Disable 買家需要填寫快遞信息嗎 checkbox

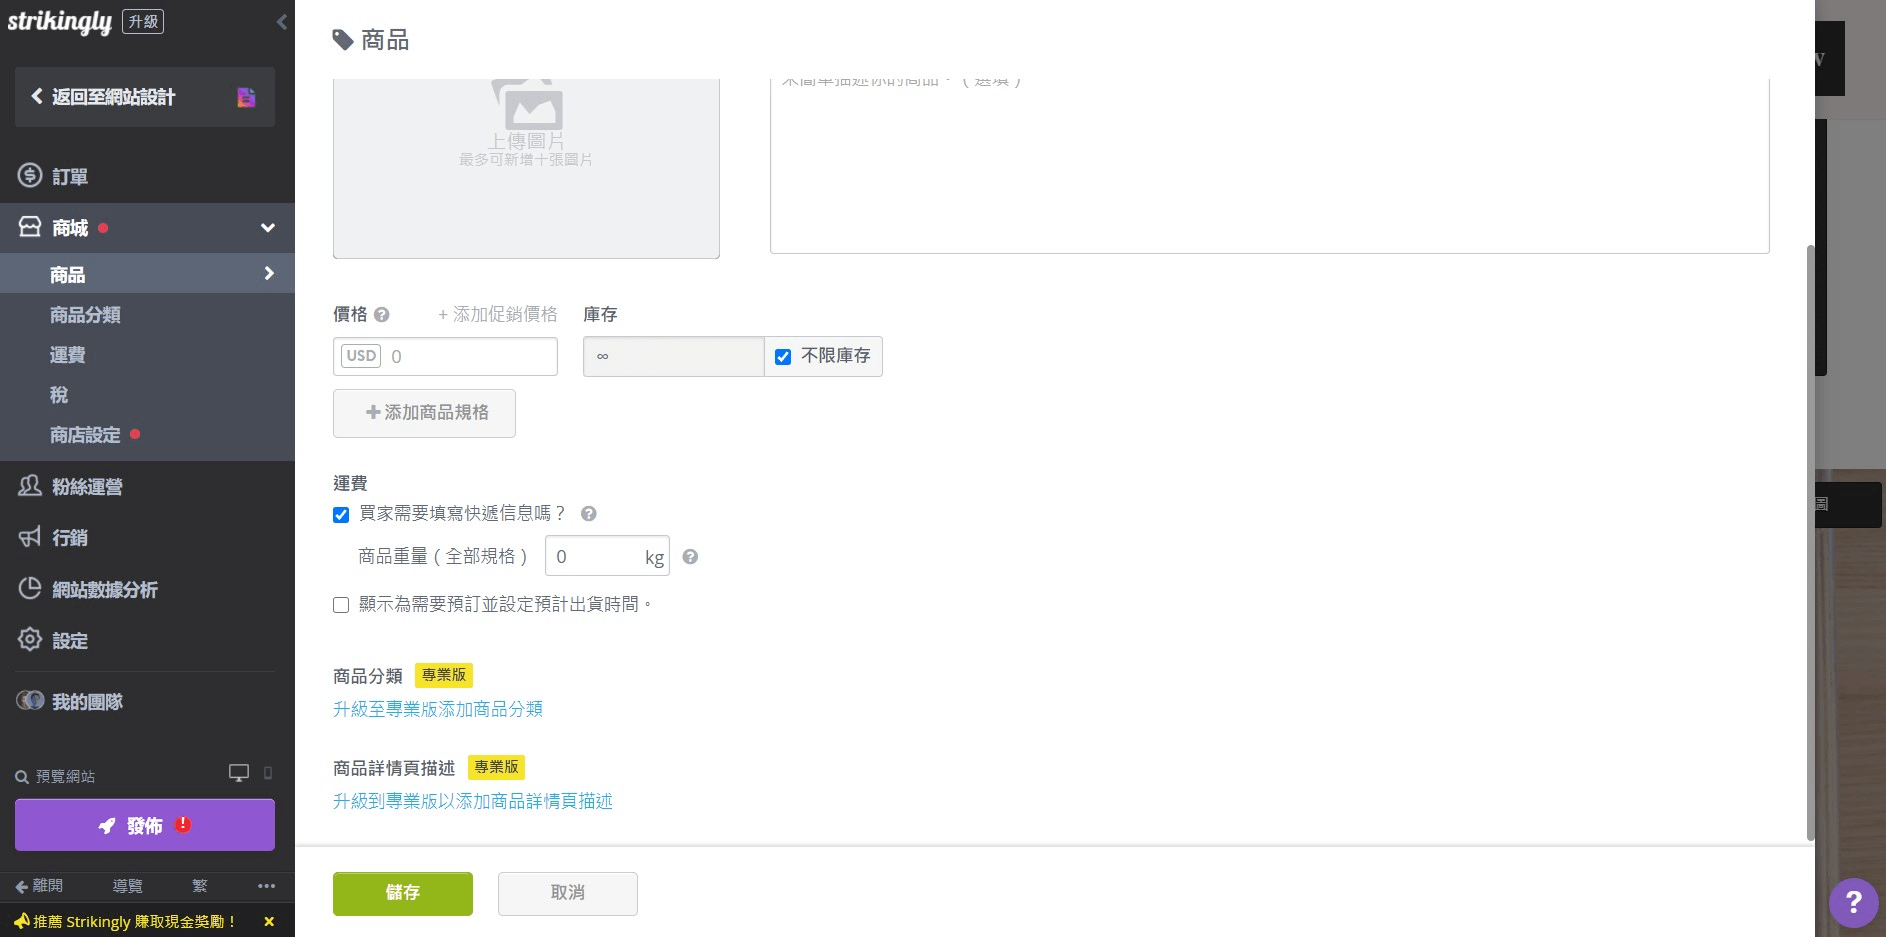341,514
